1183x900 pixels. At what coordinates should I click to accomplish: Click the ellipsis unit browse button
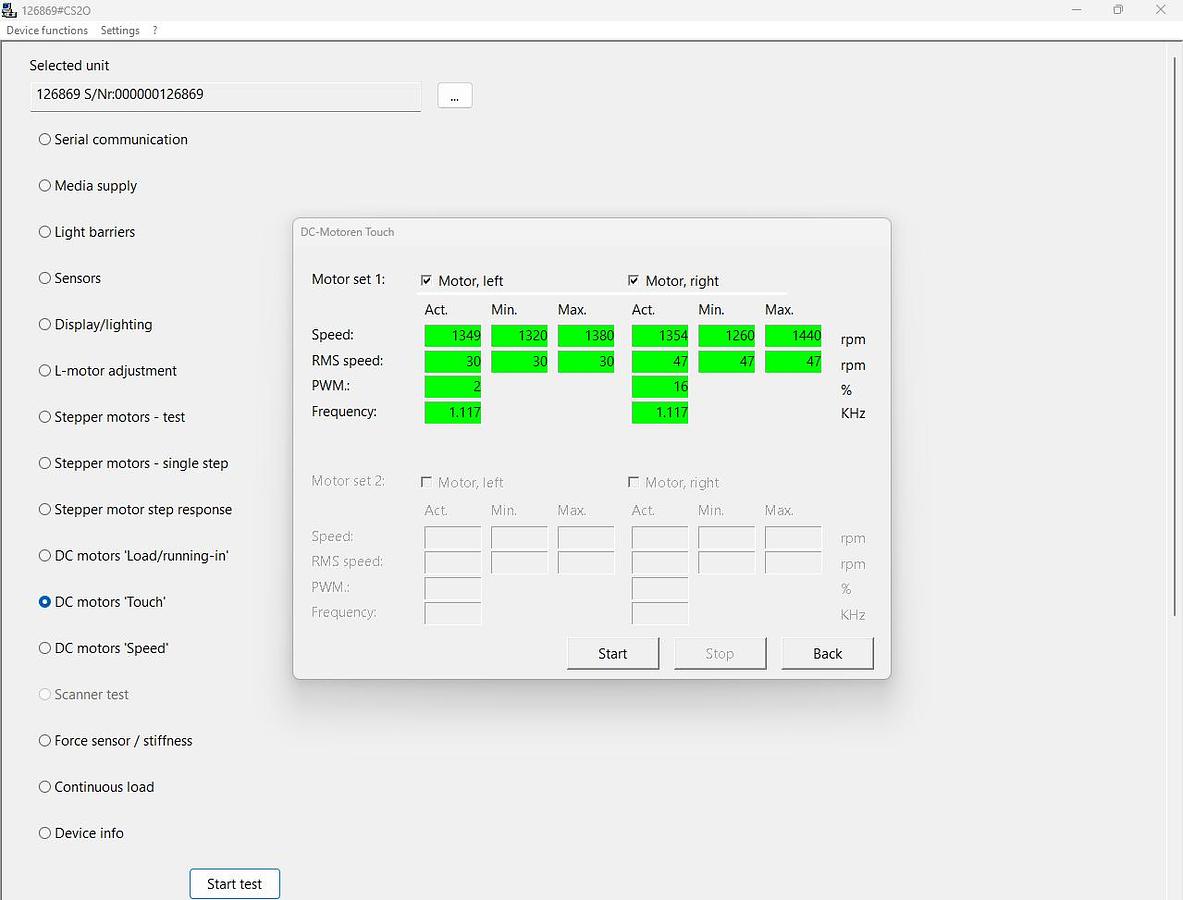click(x=454, y=96)
